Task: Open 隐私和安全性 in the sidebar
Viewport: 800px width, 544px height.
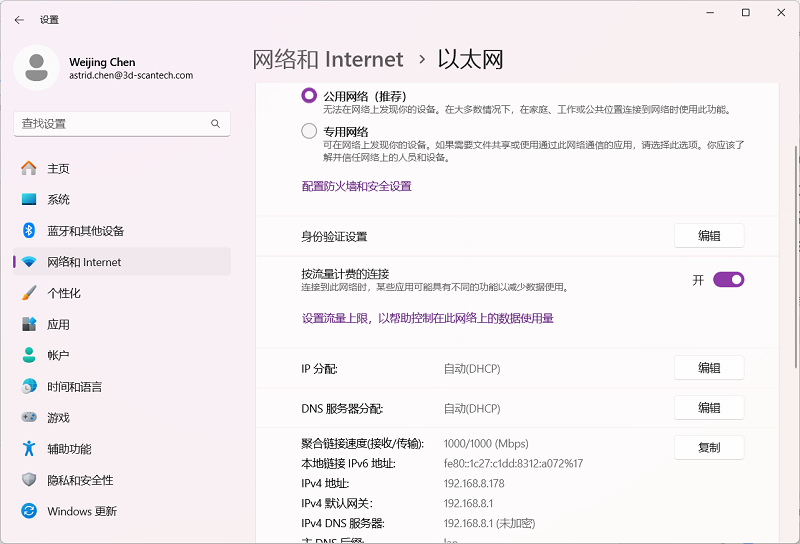Action: coord(122,480)
